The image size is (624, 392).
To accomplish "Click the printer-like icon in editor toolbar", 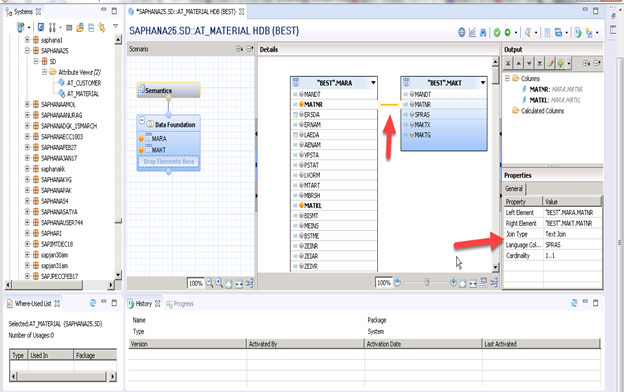I will click(558, 32).
